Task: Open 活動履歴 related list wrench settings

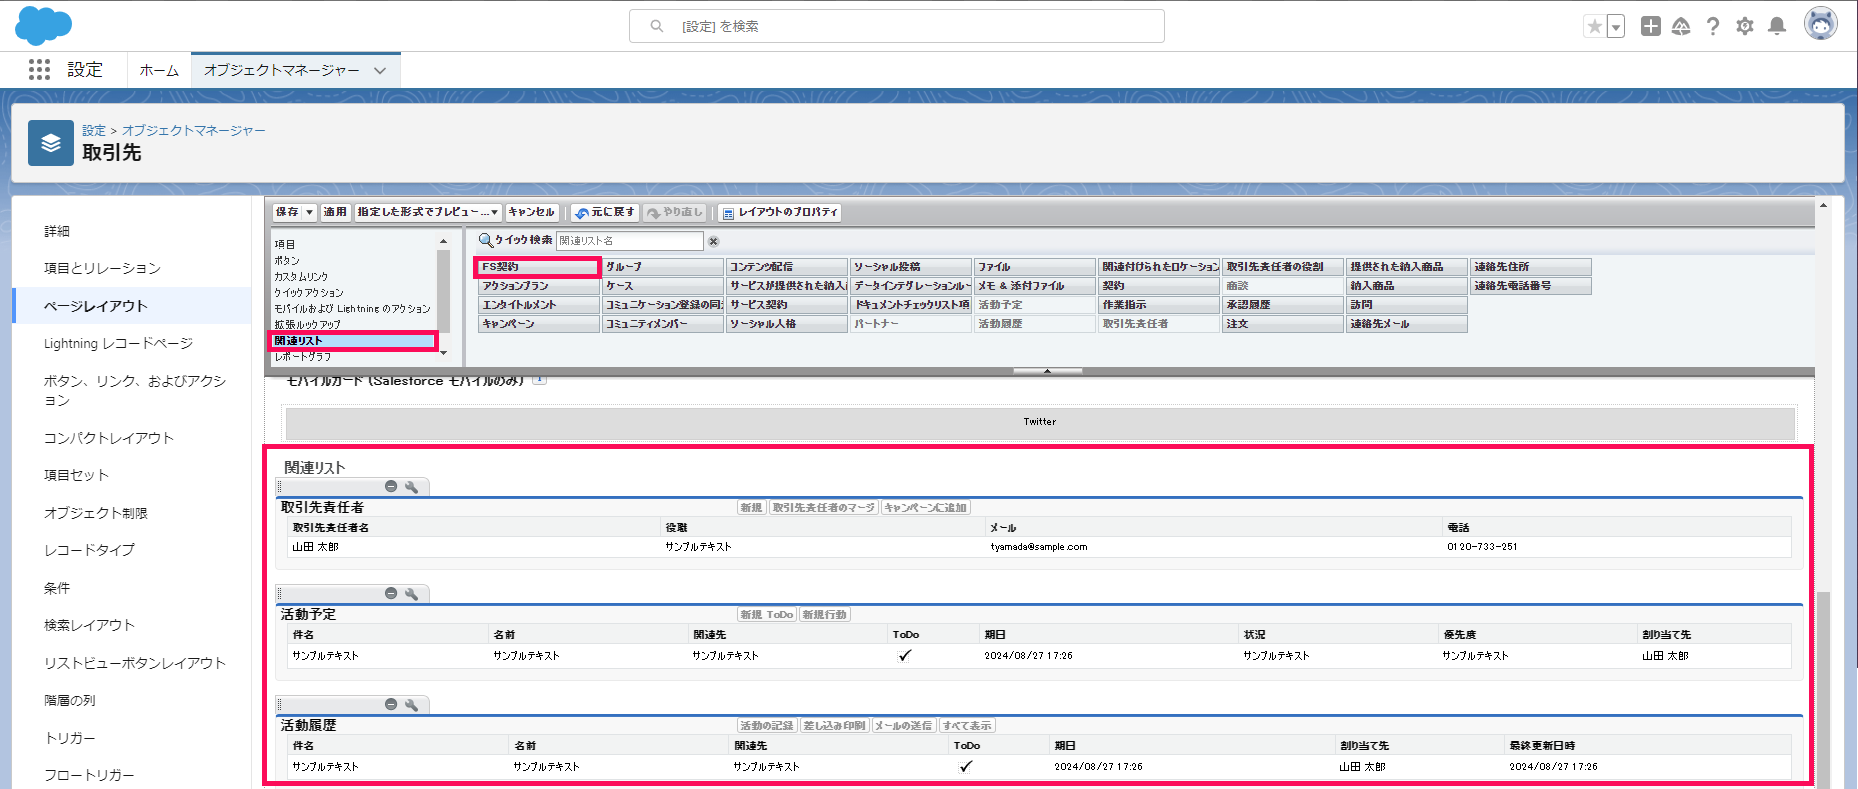Action: pos(411,704)
